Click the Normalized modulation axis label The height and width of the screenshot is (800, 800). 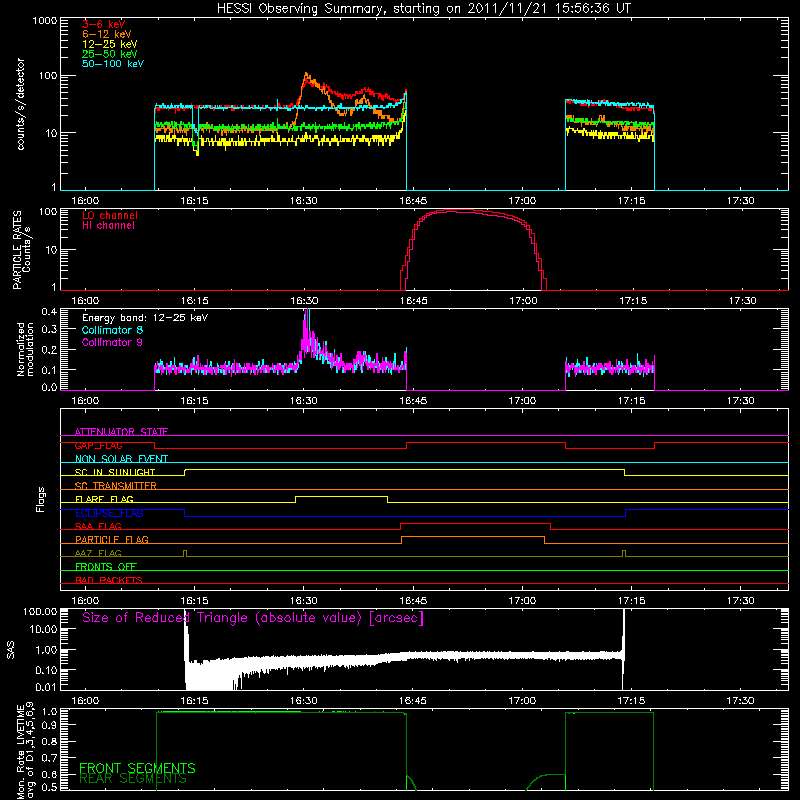(25, 349)
